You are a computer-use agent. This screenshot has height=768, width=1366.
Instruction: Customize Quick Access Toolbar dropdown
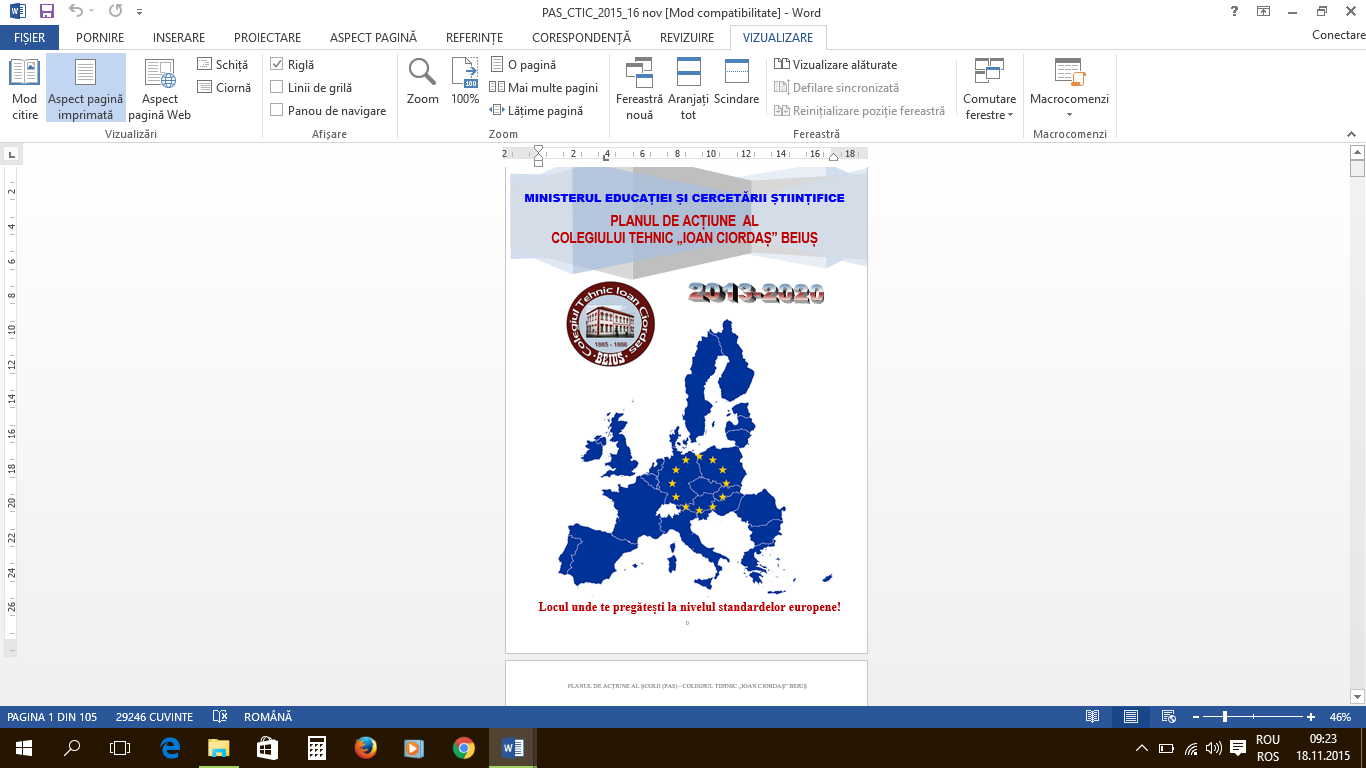click(x=138, y=13)
